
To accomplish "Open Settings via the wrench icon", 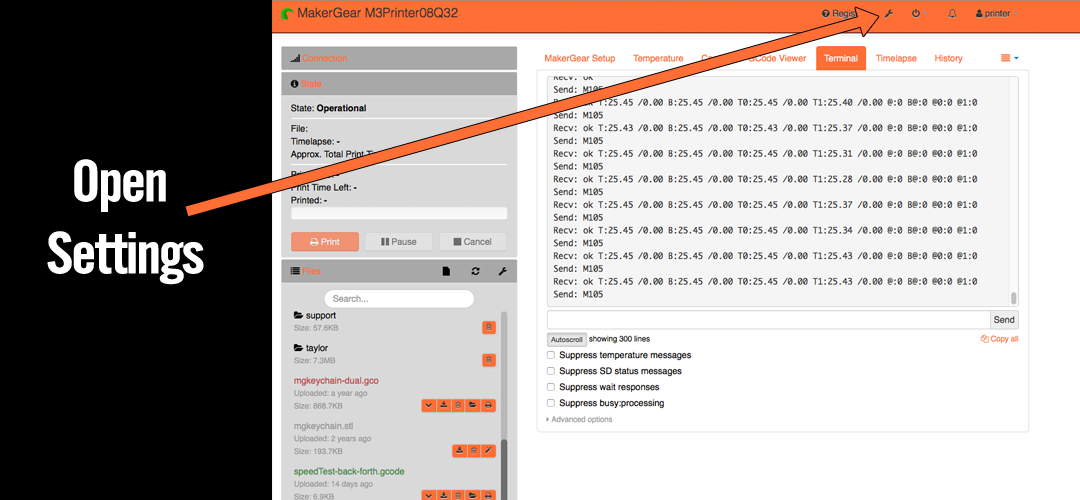I will point(887,14).
